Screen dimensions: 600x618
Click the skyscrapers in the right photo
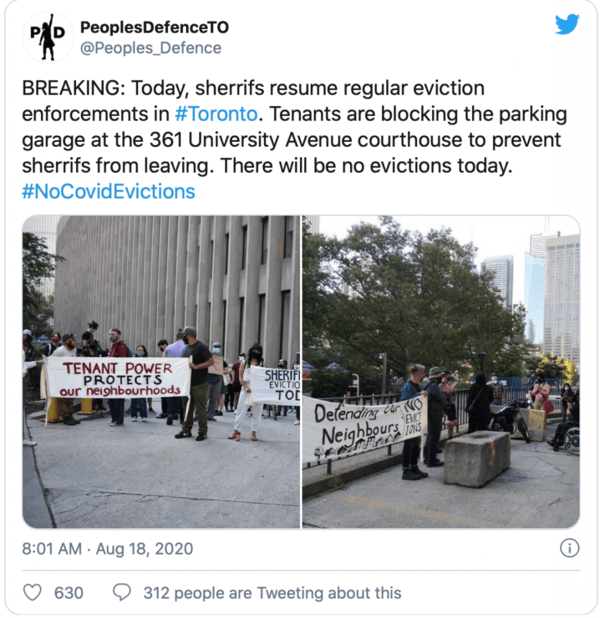point(552,292)
